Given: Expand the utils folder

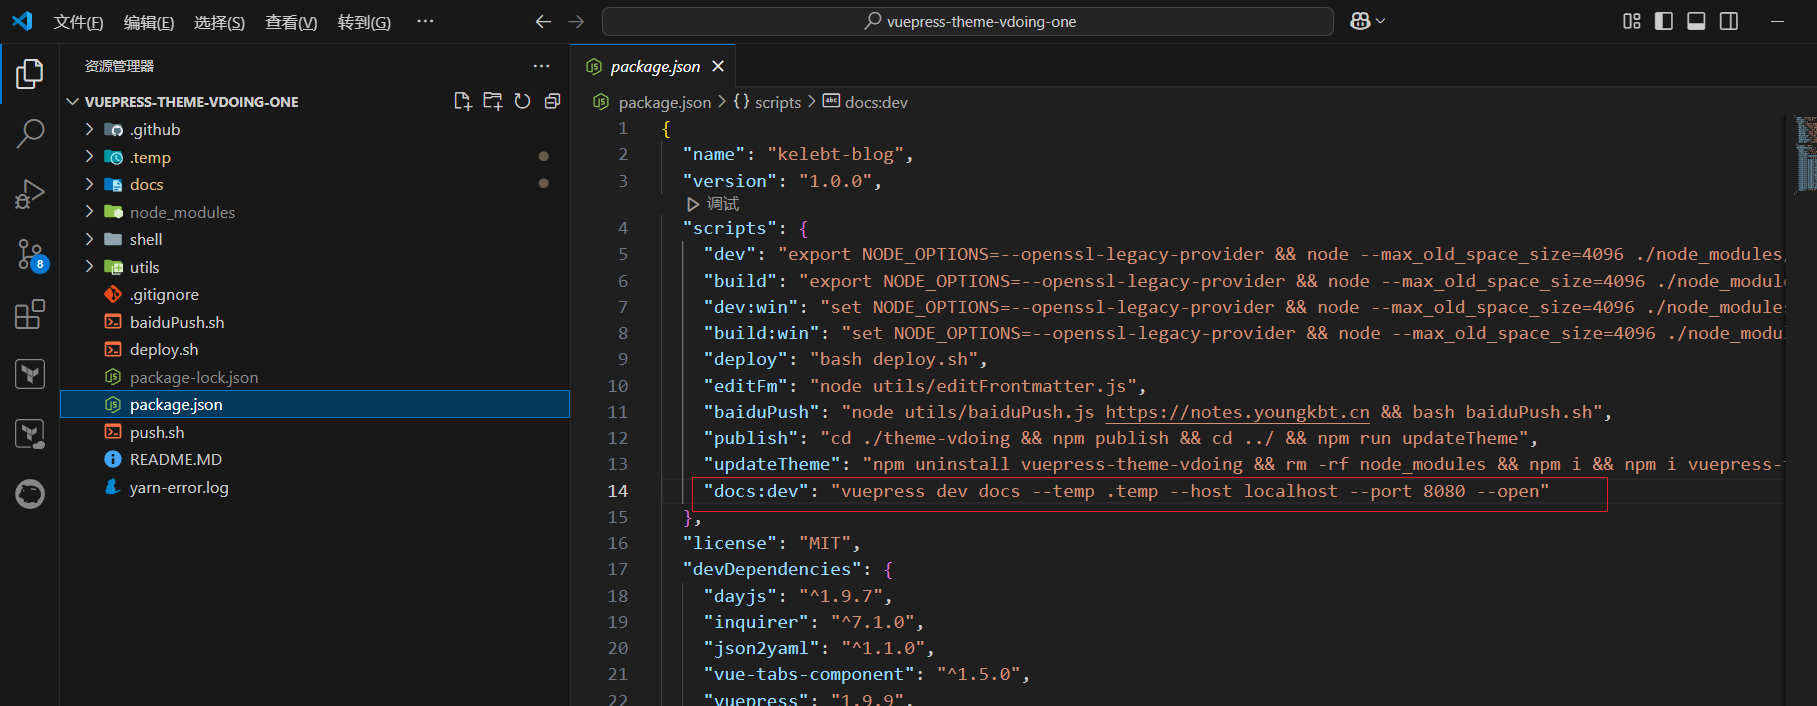Looking at the screenshot, I should (x=89, y=267).
